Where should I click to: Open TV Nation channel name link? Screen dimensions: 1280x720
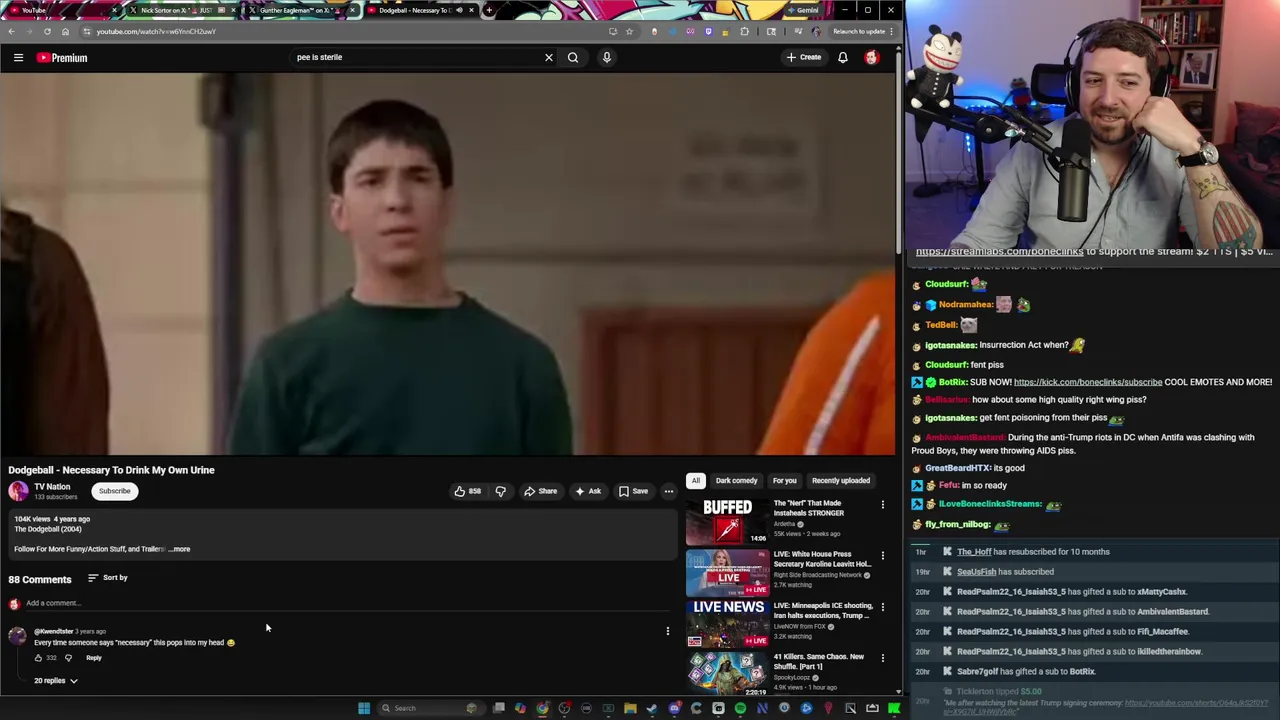tap(52, 487)
